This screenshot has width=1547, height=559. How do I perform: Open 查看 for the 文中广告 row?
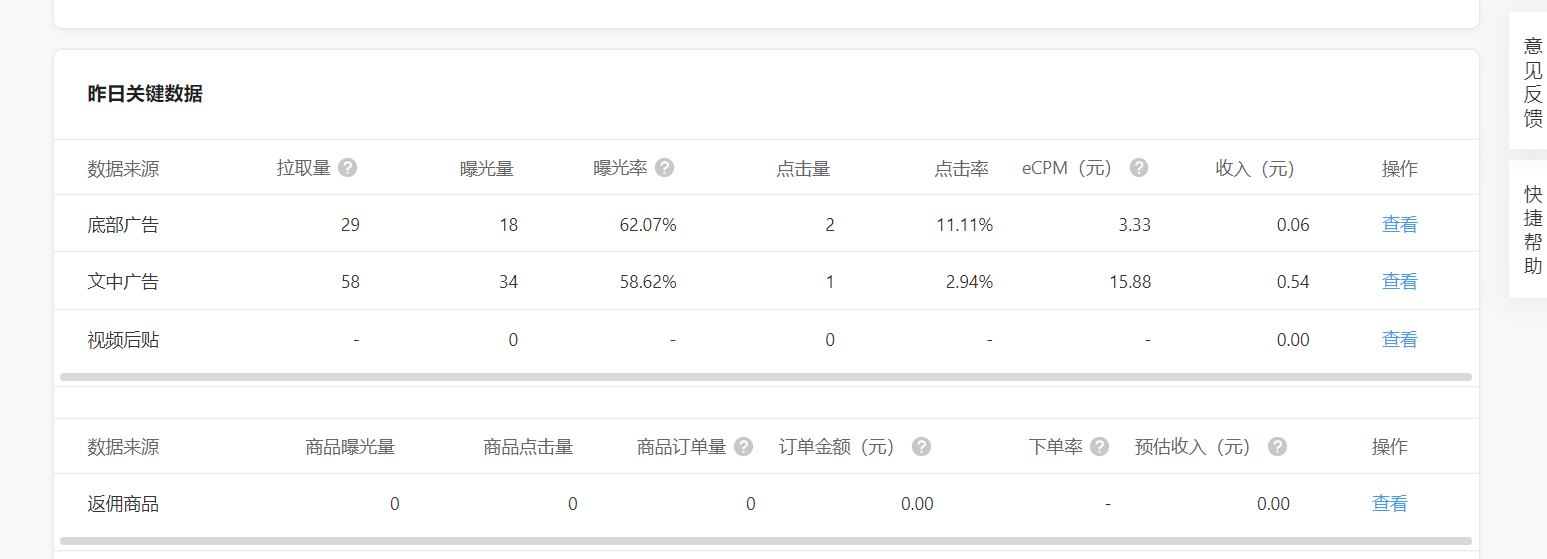[x=1399, y=282]
